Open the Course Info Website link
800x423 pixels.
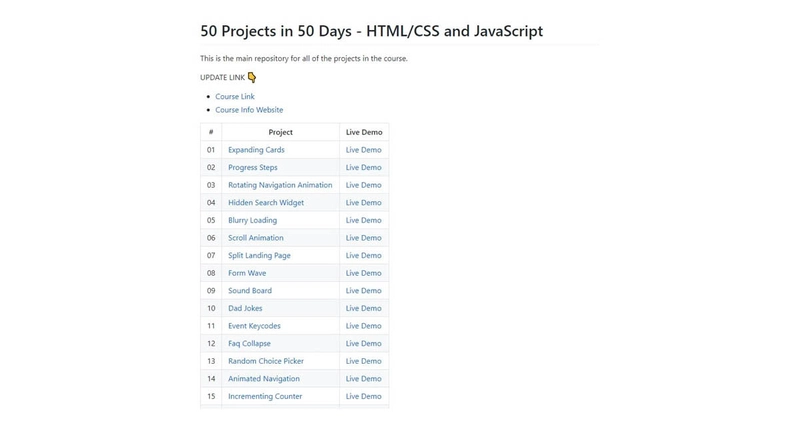(x=249, y=110)
